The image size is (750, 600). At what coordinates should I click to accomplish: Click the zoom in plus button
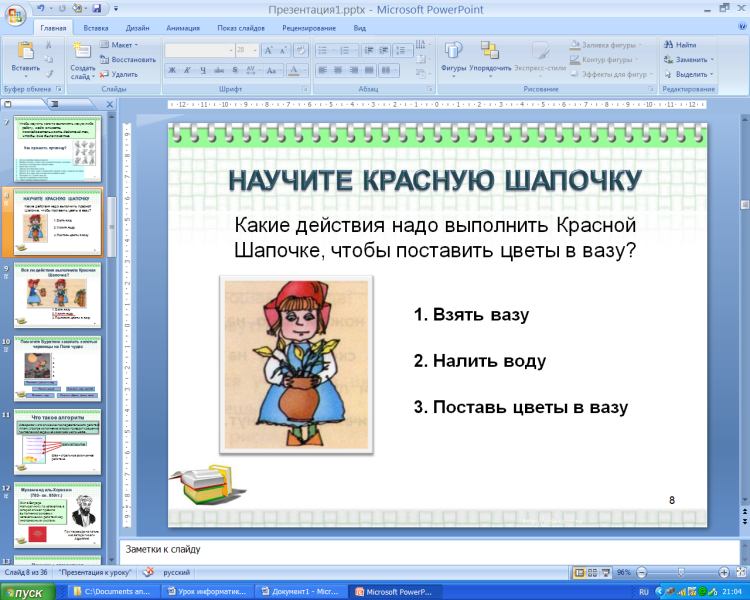(724, 572)
